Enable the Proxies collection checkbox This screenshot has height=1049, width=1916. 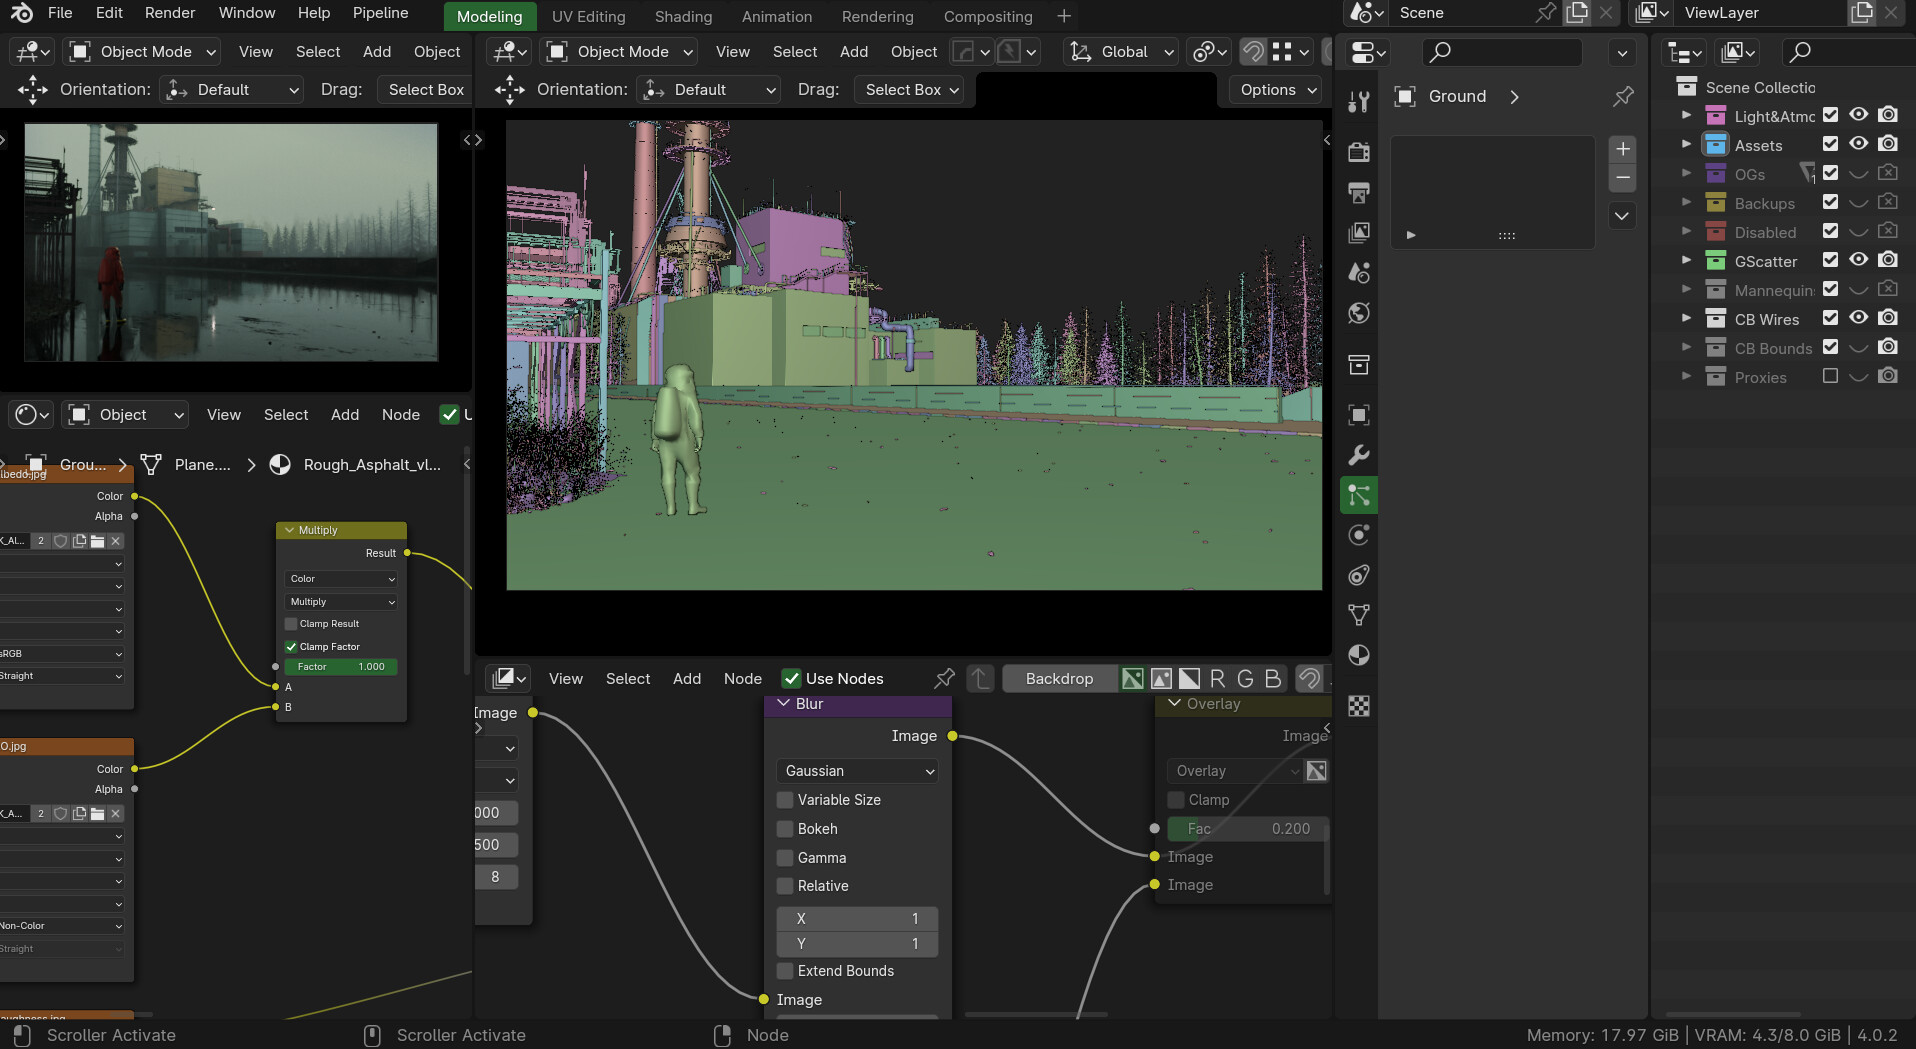[x=1830, y=377]
